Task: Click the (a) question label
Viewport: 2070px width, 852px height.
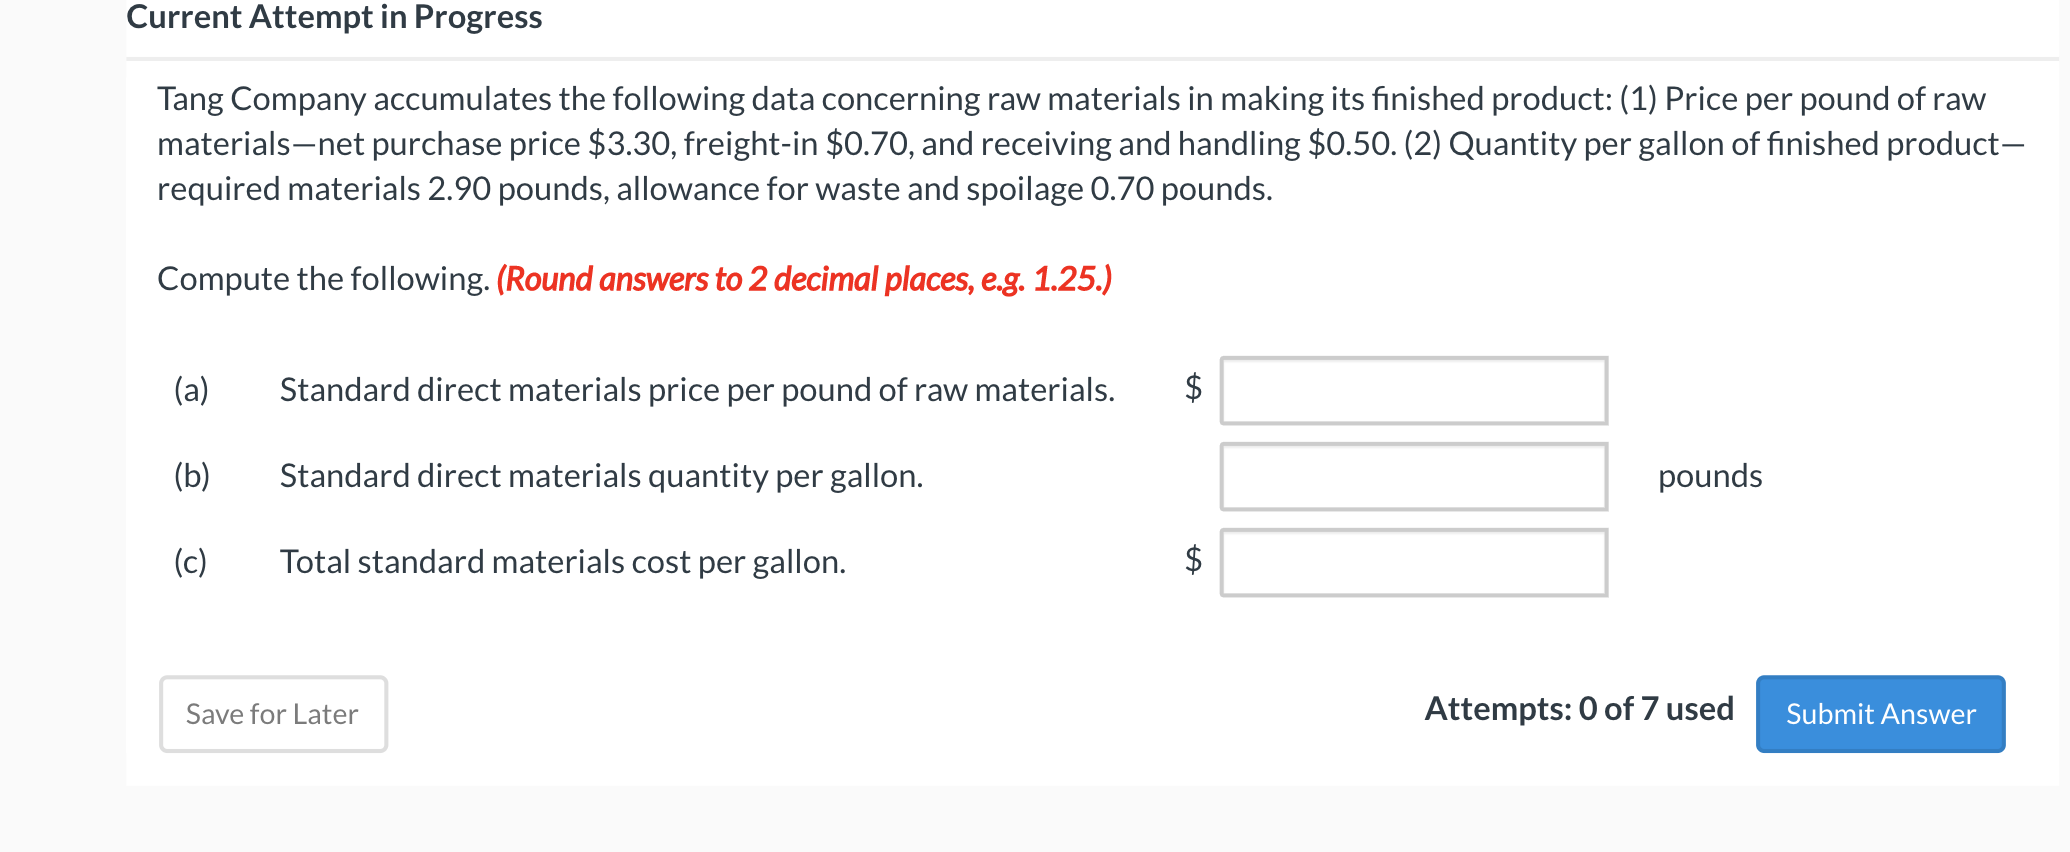Action: point(191,389)
